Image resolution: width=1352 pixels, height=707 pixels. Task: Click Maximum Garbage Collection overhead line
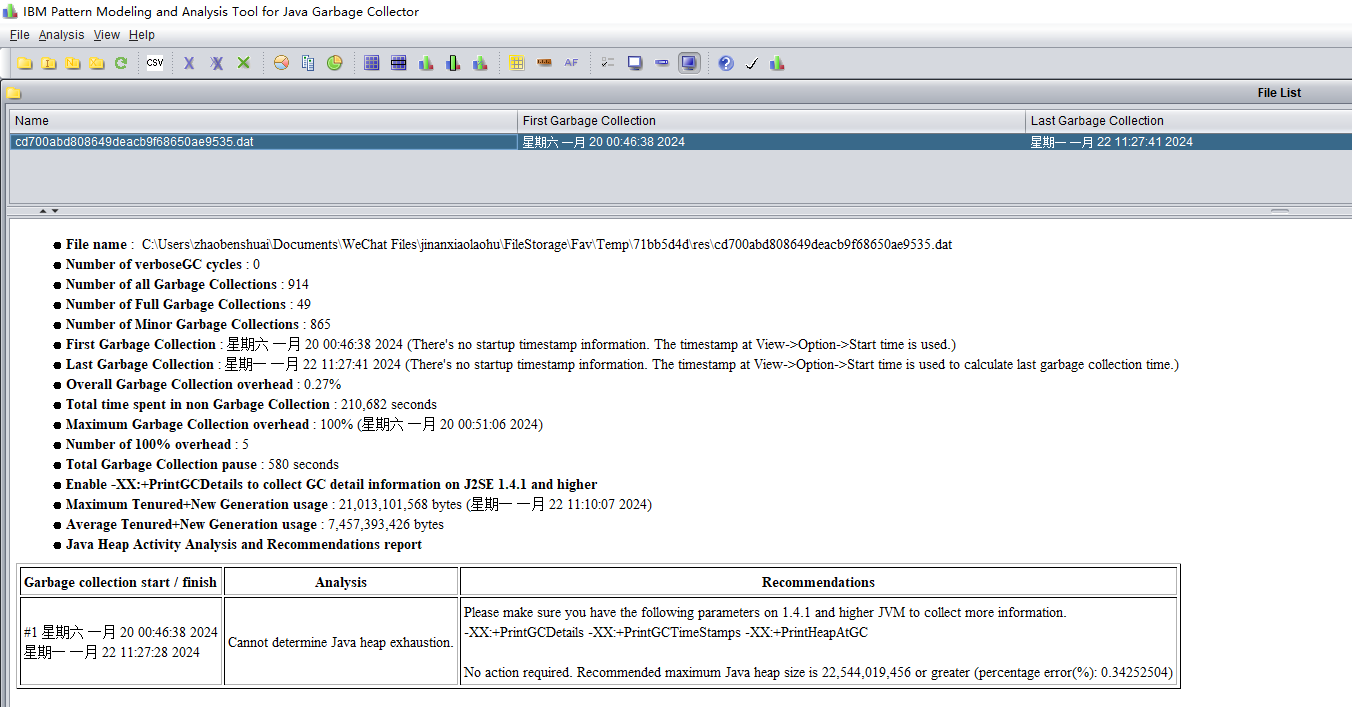(304, 424)
